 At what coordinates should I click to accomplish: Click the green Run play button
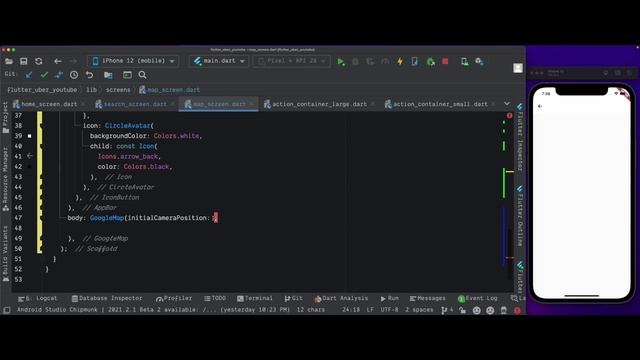(340, 62)
